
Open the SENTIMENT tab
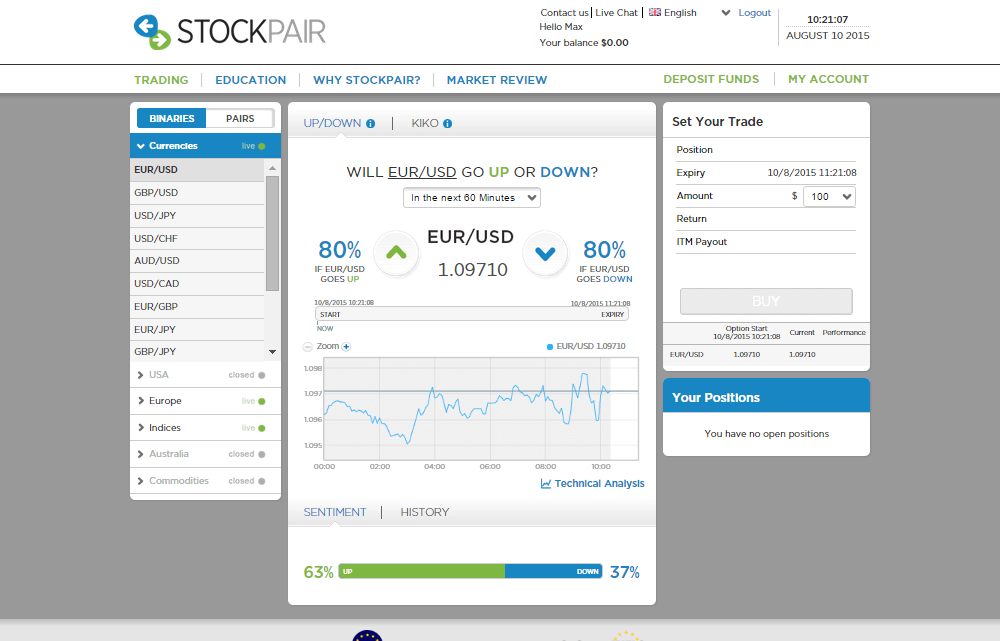pos(335,512)
